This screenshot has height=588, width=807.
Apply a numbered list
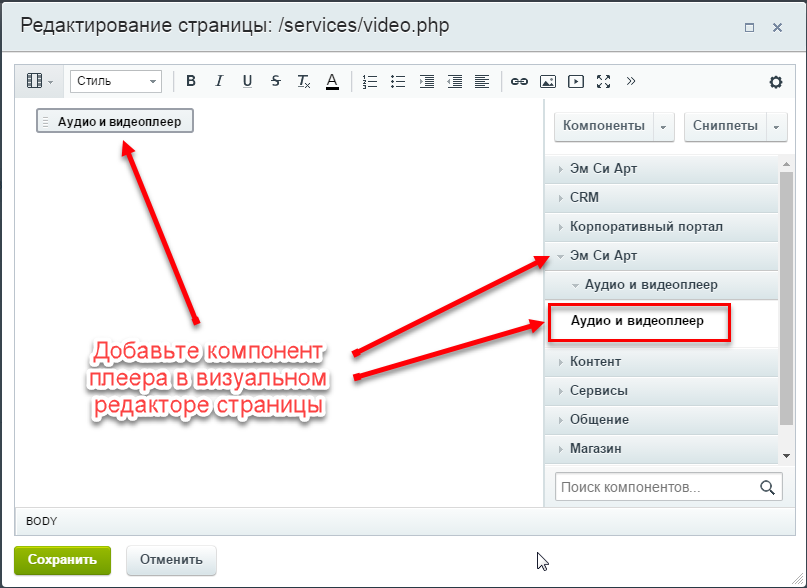(x=368, y=81)
